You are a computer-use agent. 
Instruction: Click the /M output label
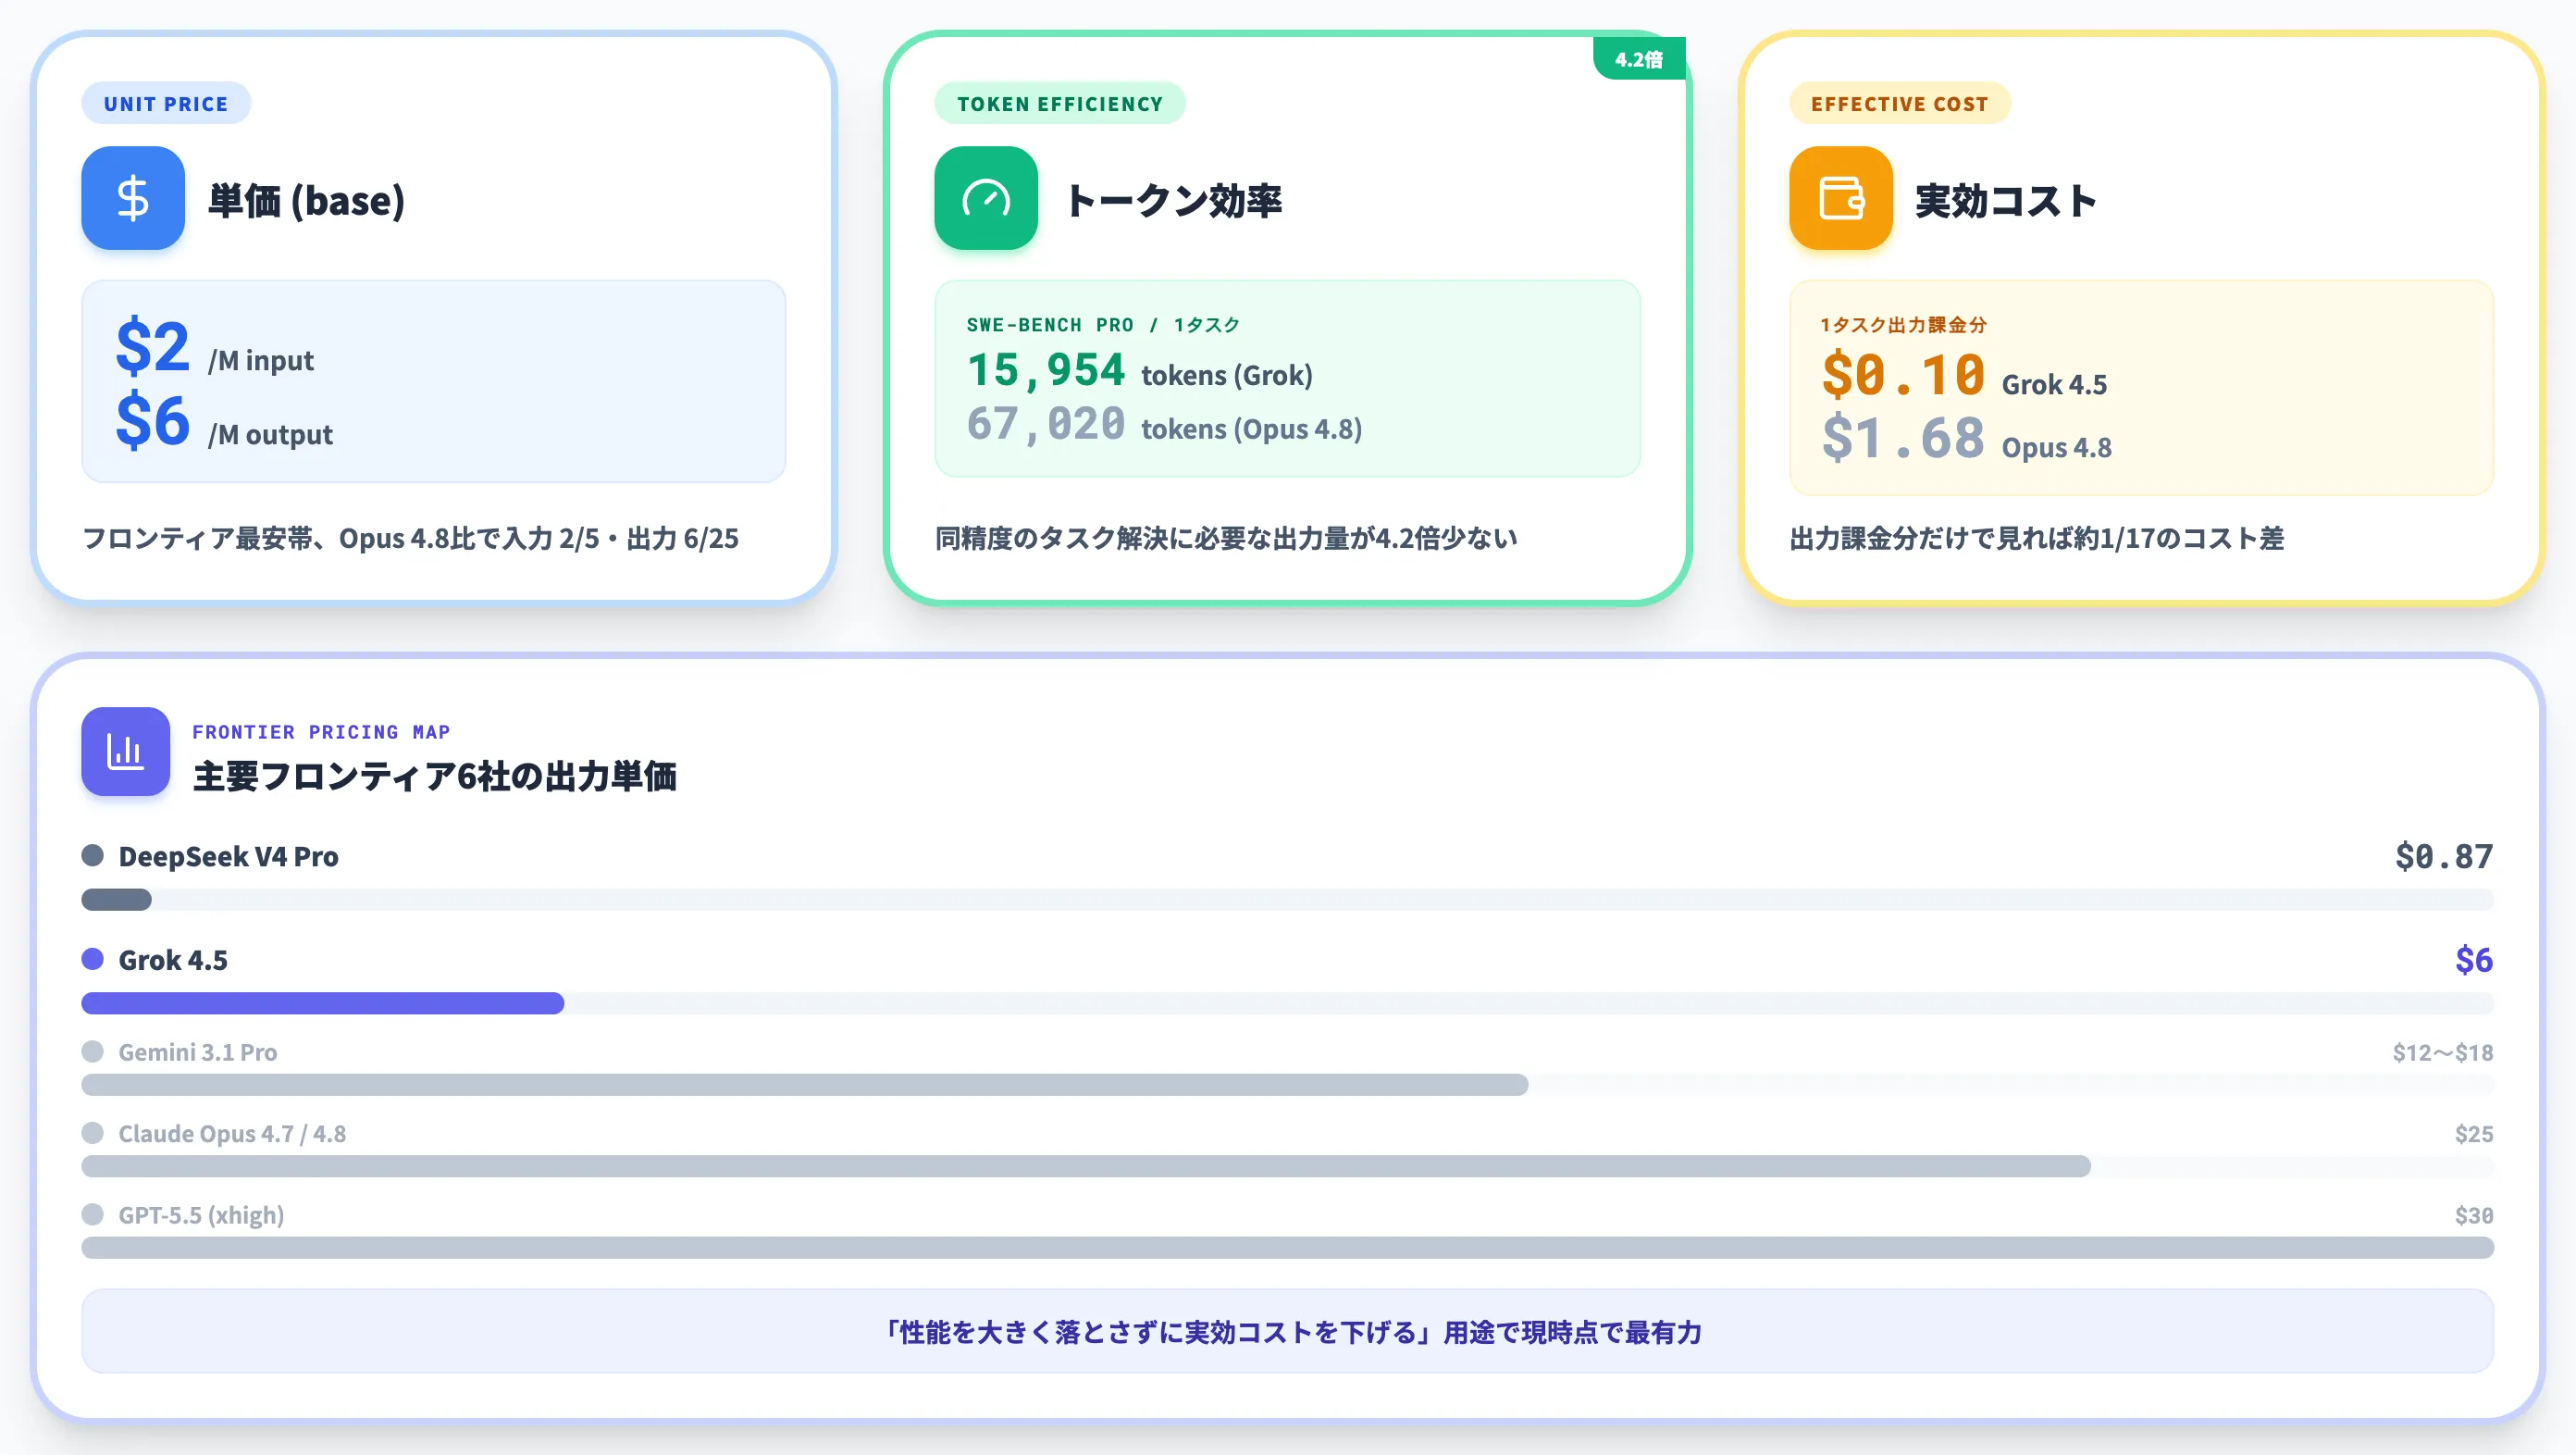[270, 434]
